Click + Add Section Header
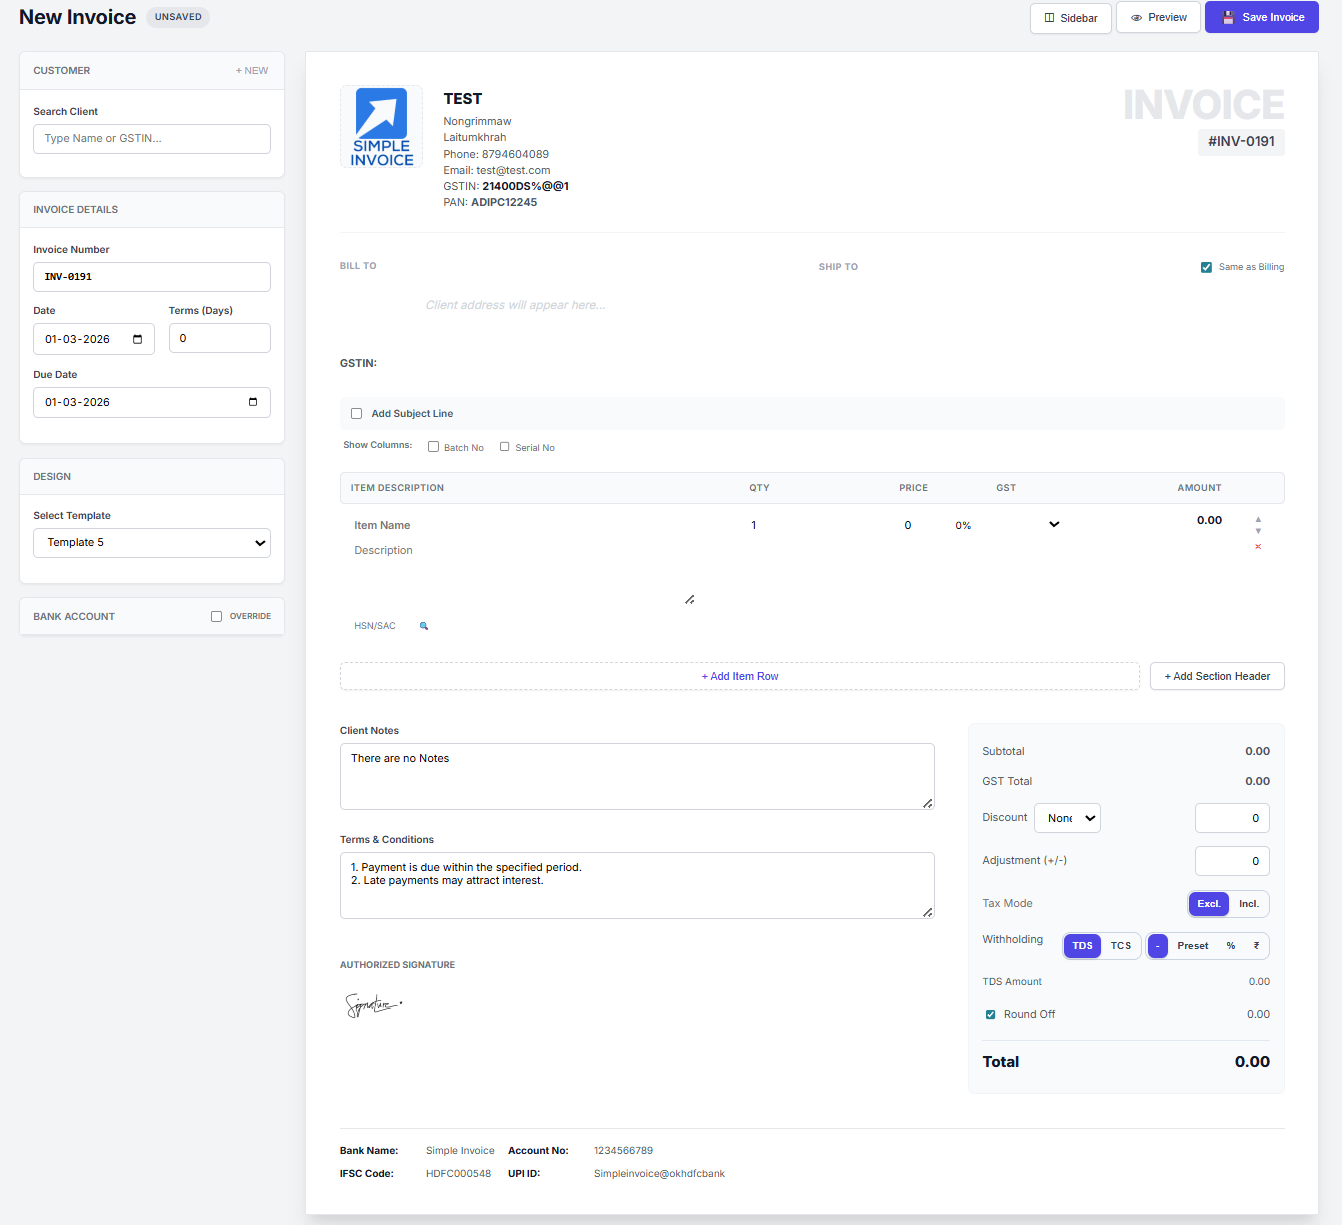This screenshot has height=1225, width=1342. (1217, 676)
